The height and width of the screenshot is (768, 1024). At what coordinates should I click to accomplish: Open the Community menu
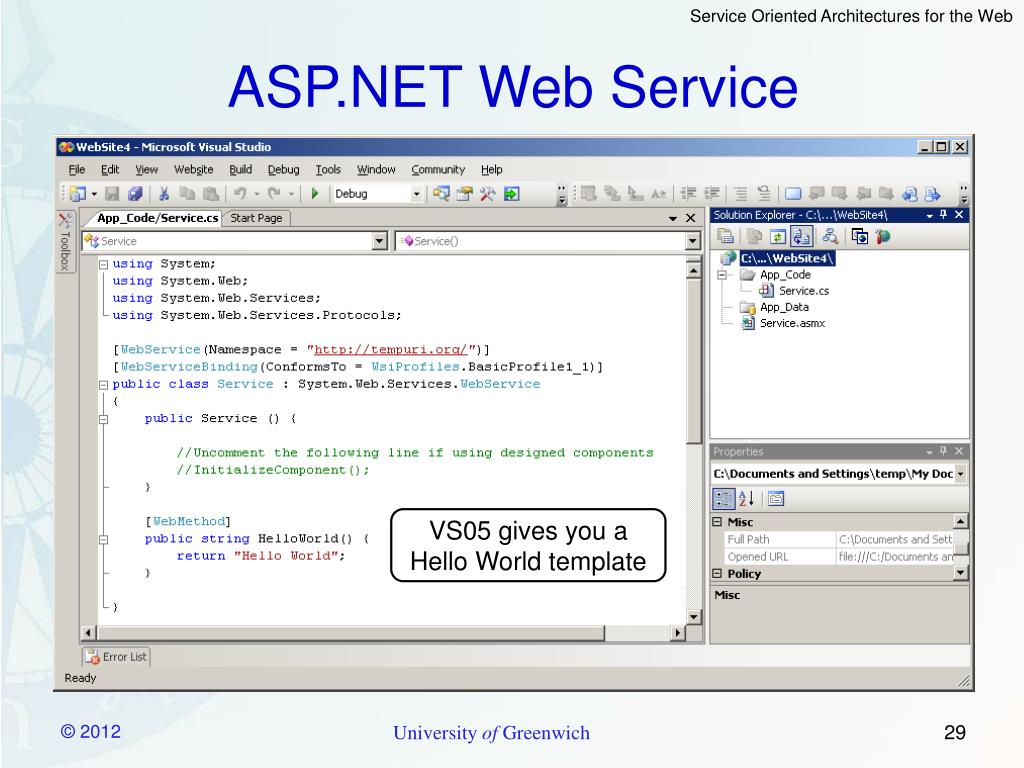pos(438,170)
